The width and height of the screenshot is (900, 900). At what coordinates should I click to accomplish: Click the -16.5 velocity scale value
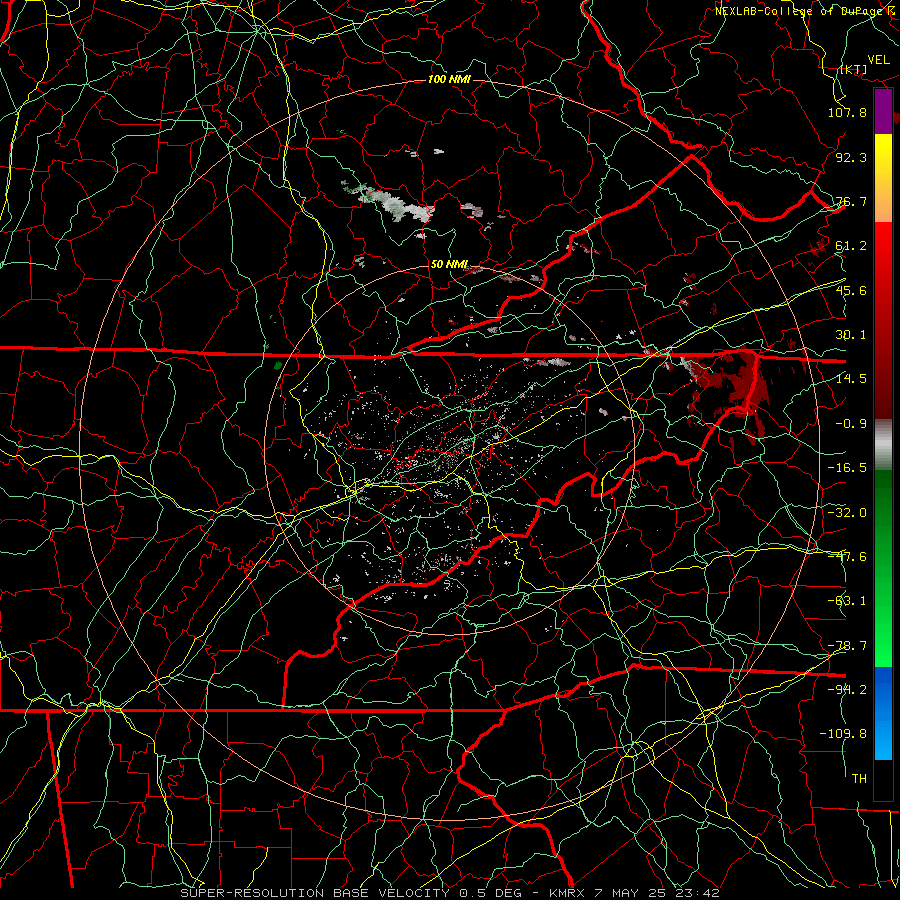pos(847,468)
